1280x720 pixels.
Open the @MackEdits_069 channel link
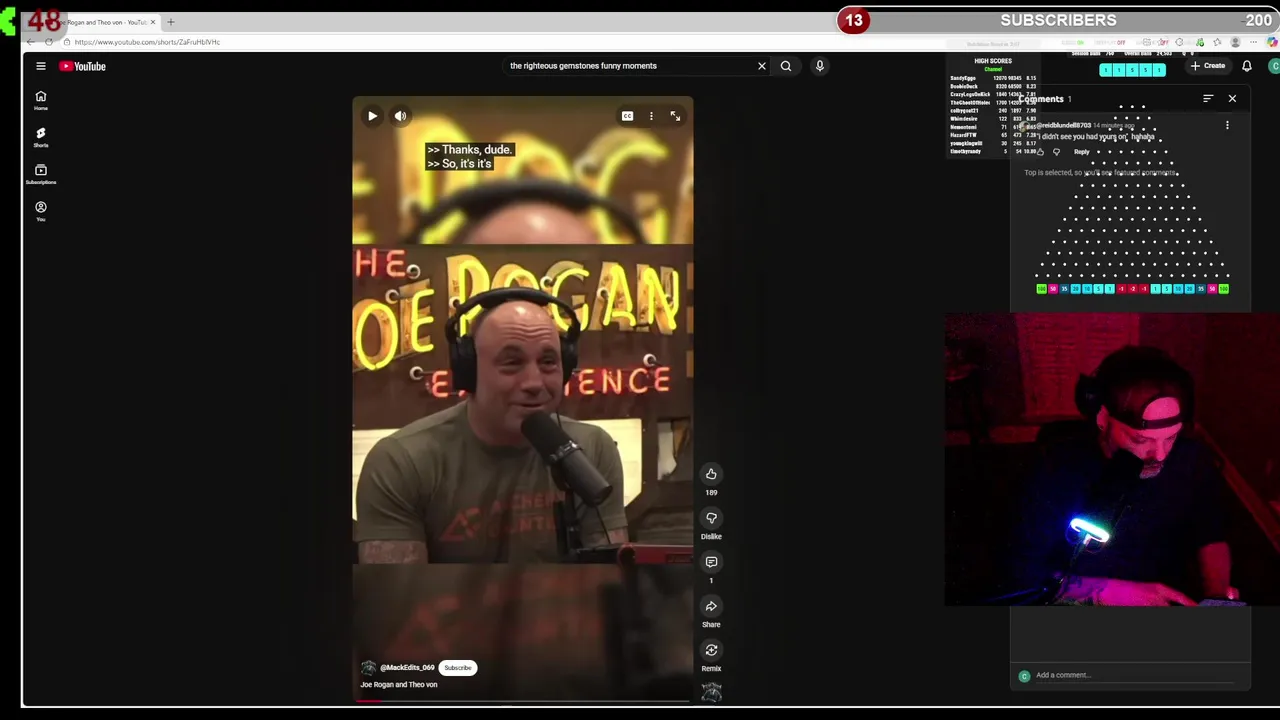click(x=407, y=668)
